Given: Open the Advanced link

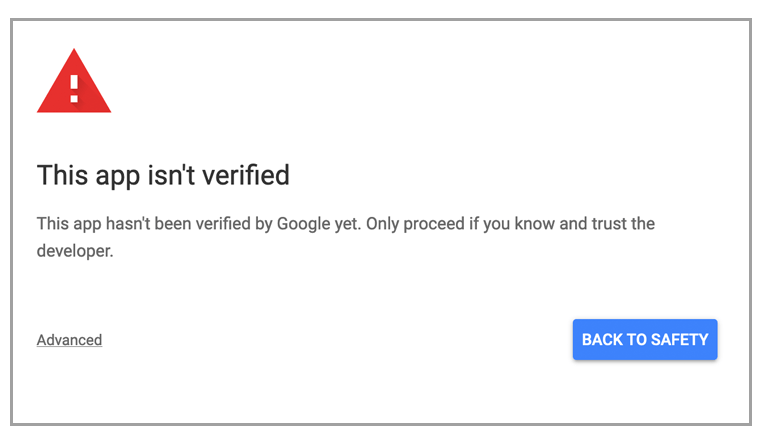Looking at the screenshot, I should coord(69,340).
